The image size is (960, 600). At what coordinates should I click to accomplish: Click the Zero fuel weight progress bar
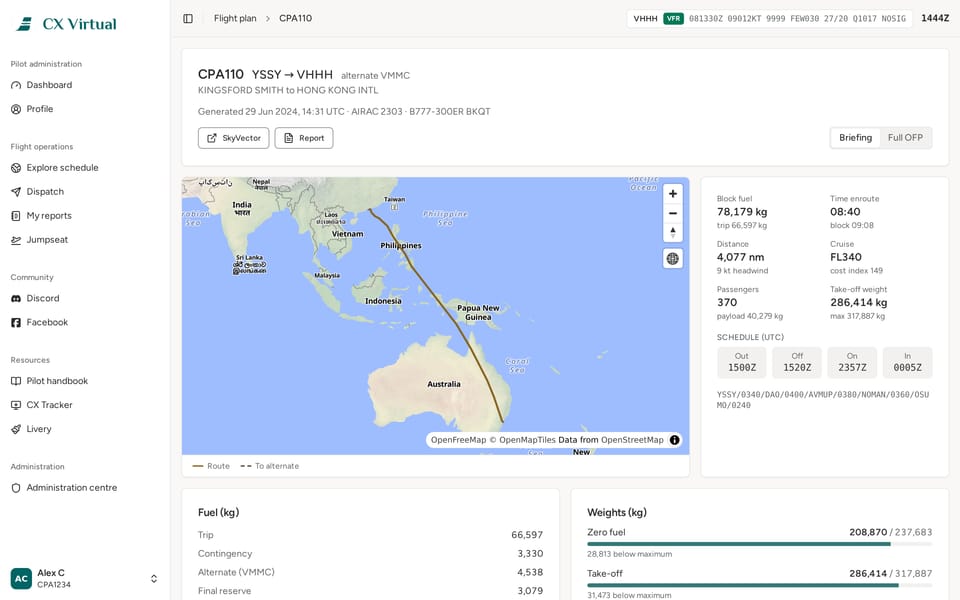click(x=759, y=544)
